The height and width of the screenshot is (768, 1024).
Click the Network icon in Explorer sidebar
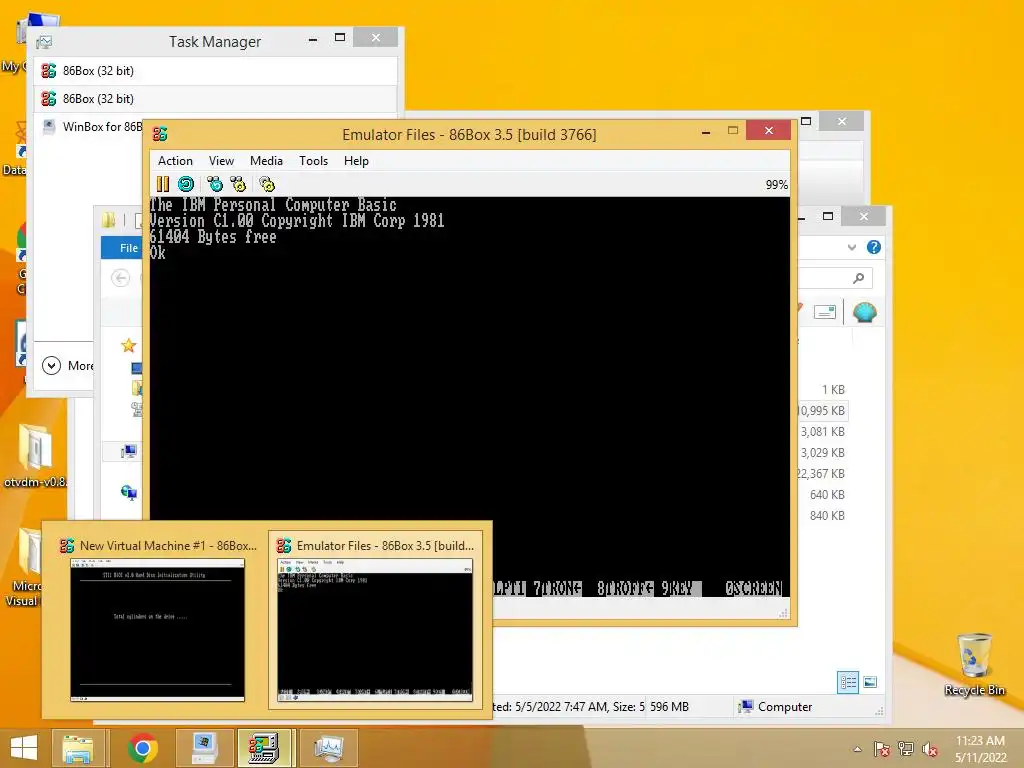[129, 492]
